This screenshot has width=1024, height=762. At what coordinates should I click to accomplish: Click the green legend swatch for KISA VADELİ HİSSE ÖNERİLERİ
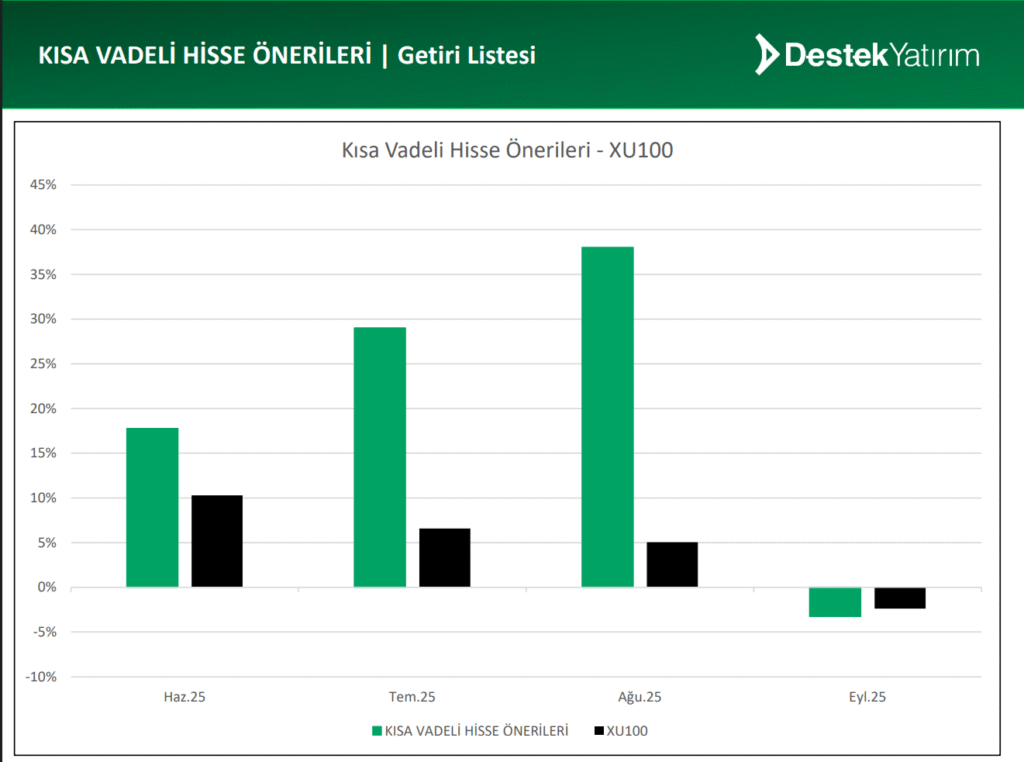(x=377, y=731)
